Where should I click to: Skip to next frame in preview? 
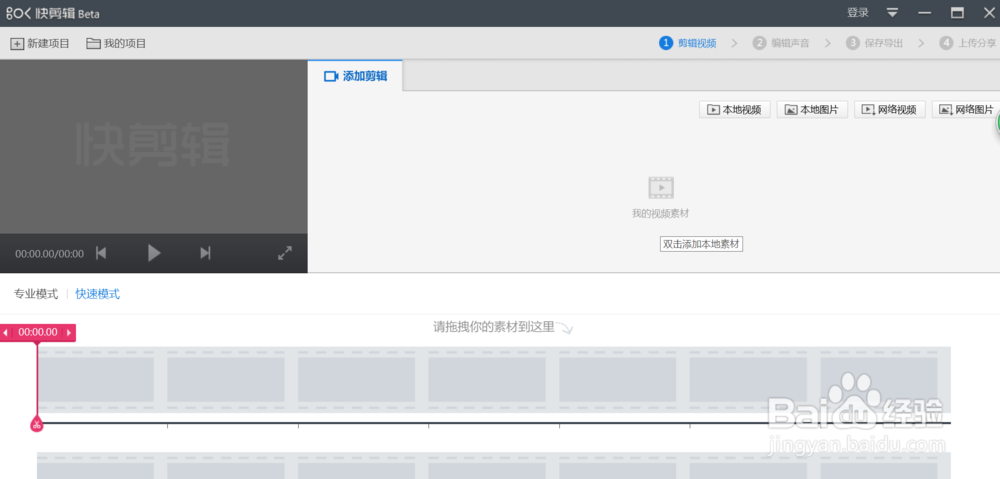(205, 253)
